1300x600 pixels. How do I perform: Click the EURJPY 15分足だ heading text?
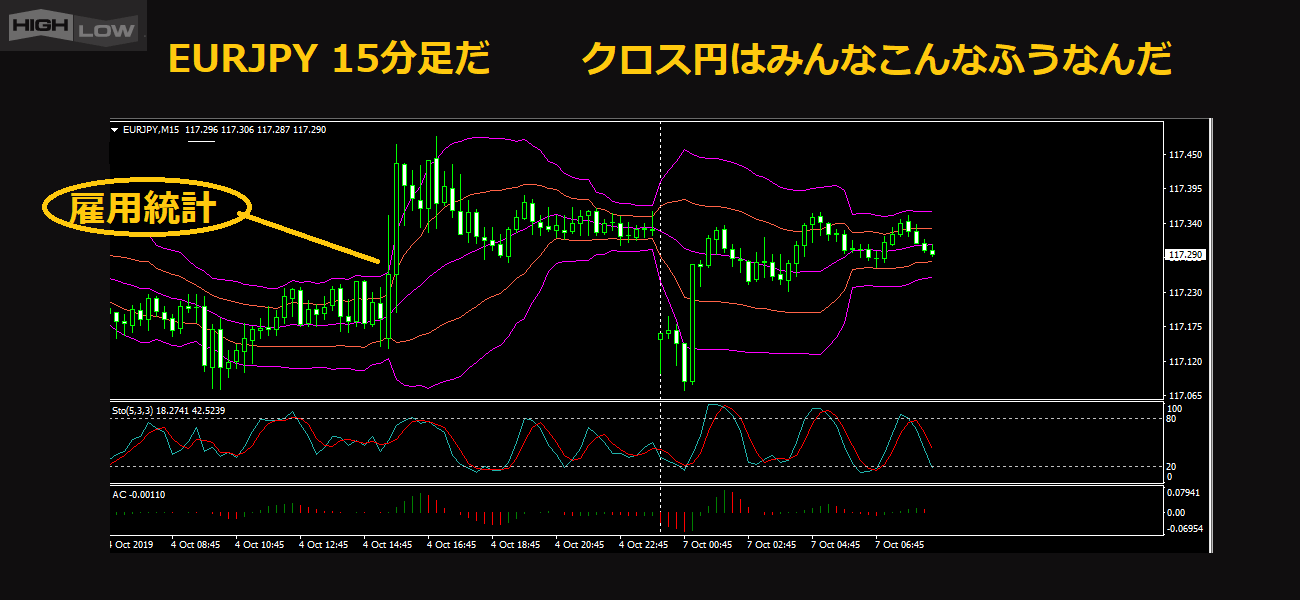pyautogui.click(x=329, y=60)
